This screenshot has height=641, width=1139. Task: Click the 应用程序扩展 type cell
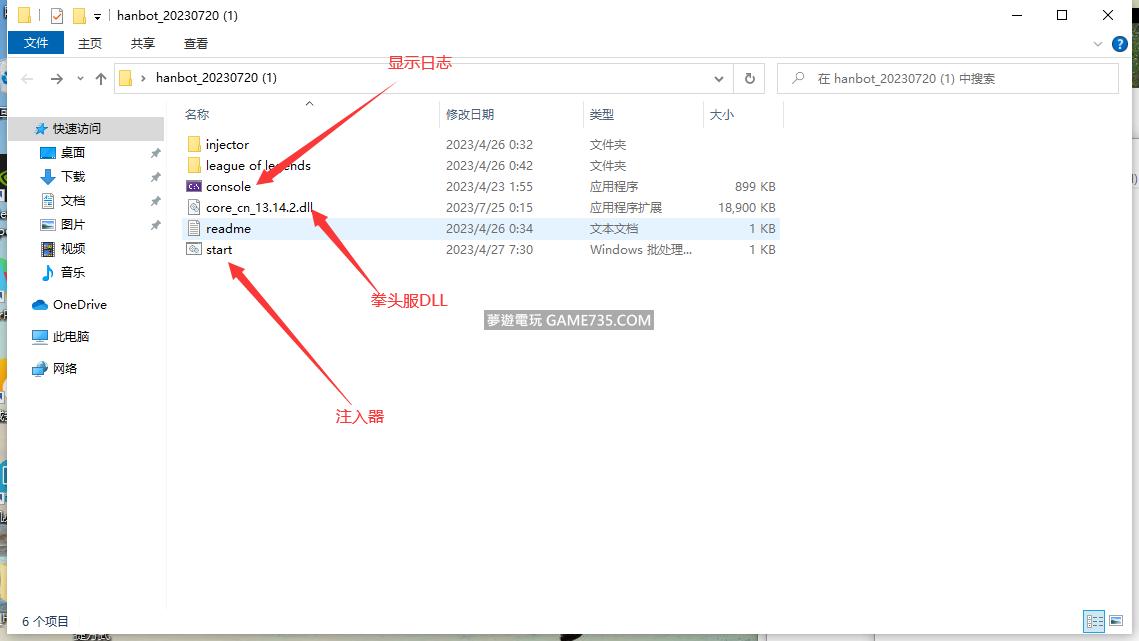point(626,207)
